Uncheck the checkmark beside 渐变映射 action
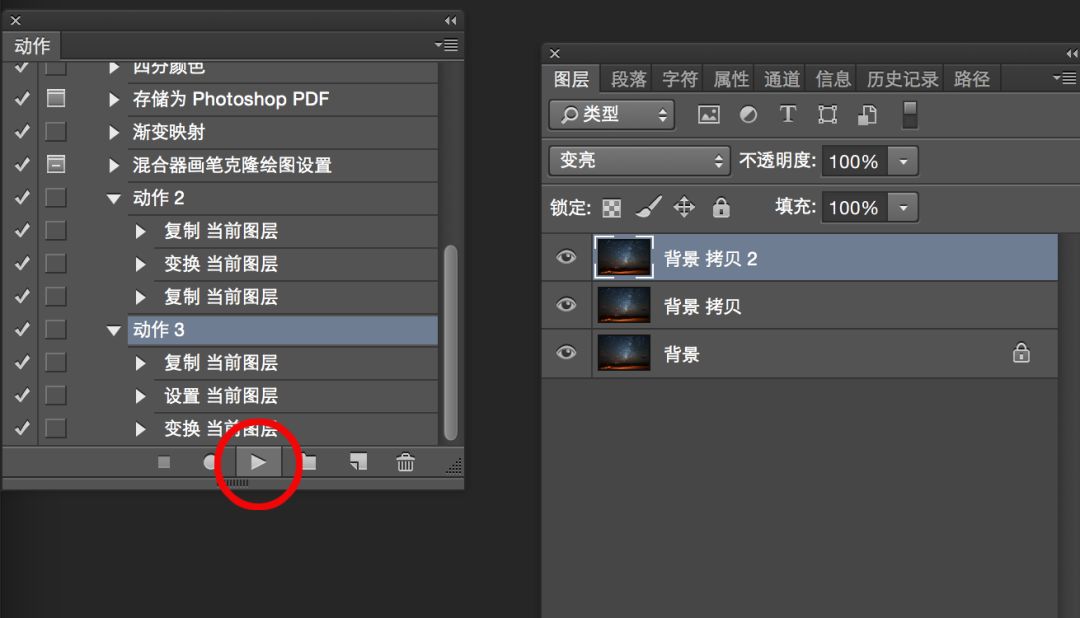Viewport: 1080px width, 618px height. [x=21, y=131]
